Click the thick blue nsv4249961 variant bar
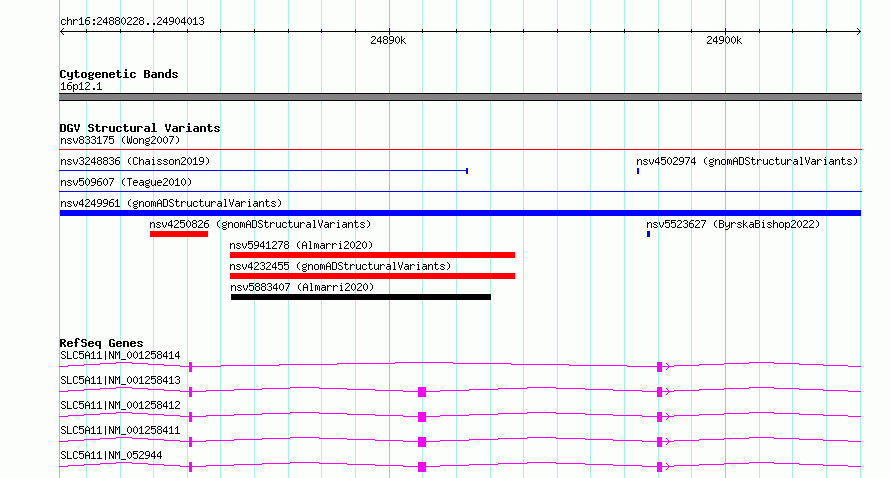Screen dimensions: 890x478 pyautogui.click(x=460, y=213)
